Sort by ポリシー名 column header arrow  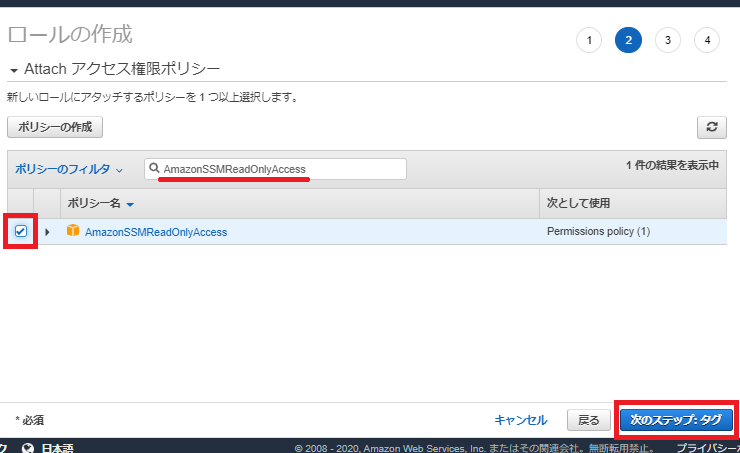[130, 204]
